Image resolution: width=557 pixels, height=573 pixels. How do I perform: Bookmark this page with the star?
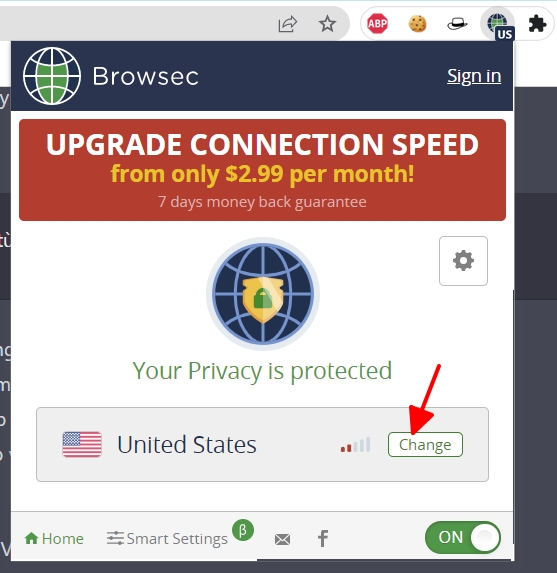click(x=327, y=24)
